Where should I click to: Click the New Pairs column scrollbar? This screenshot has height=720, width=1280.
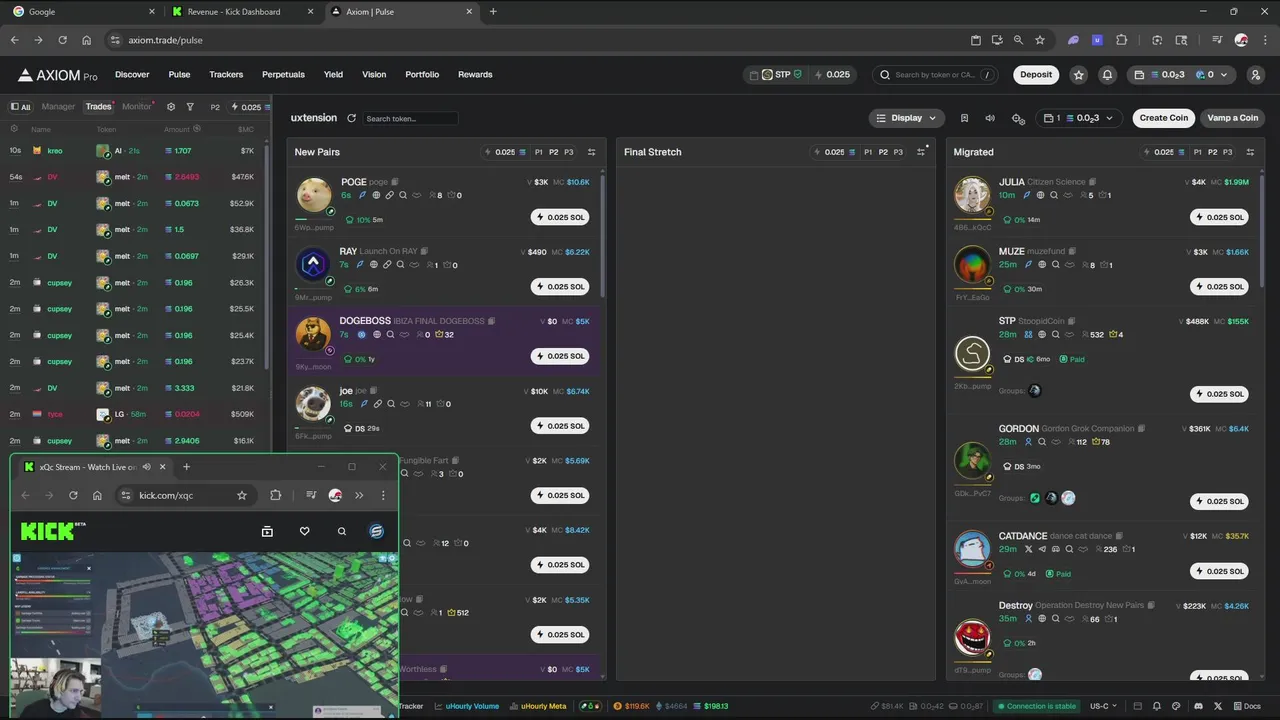click(602, 235)
